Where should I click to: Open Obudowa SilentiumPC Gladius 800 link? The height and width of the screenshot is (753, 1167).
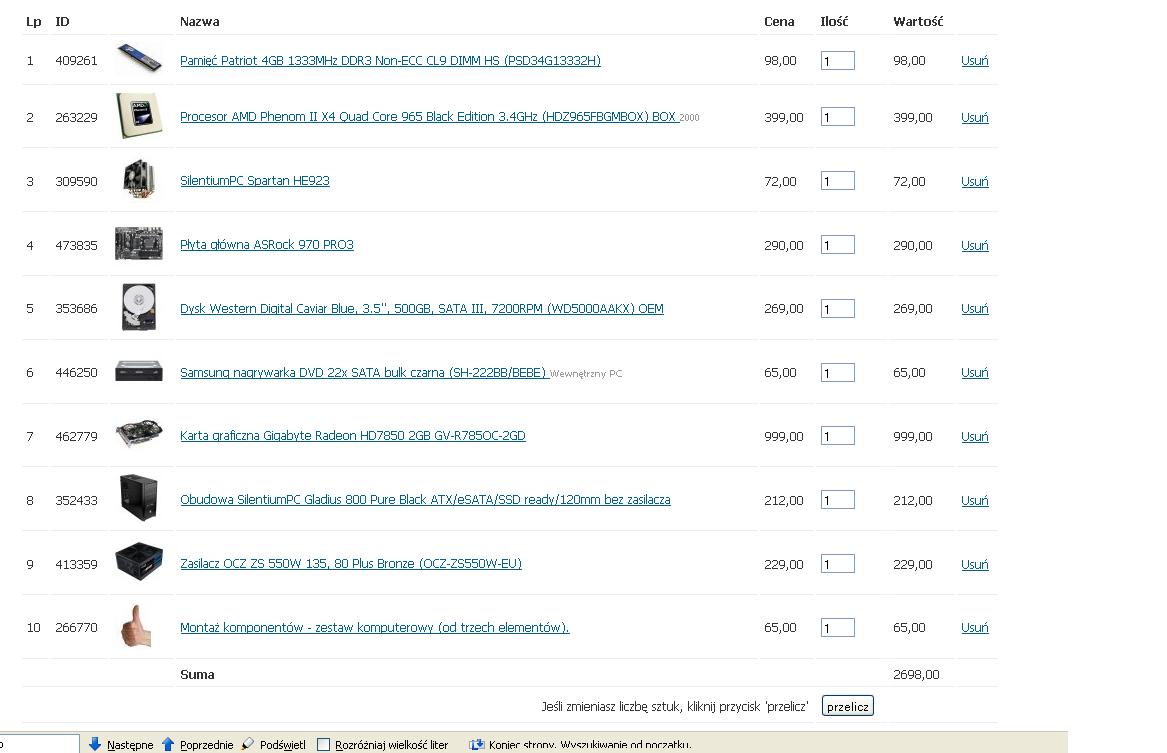pyautogui.click(x=425, y=500)
